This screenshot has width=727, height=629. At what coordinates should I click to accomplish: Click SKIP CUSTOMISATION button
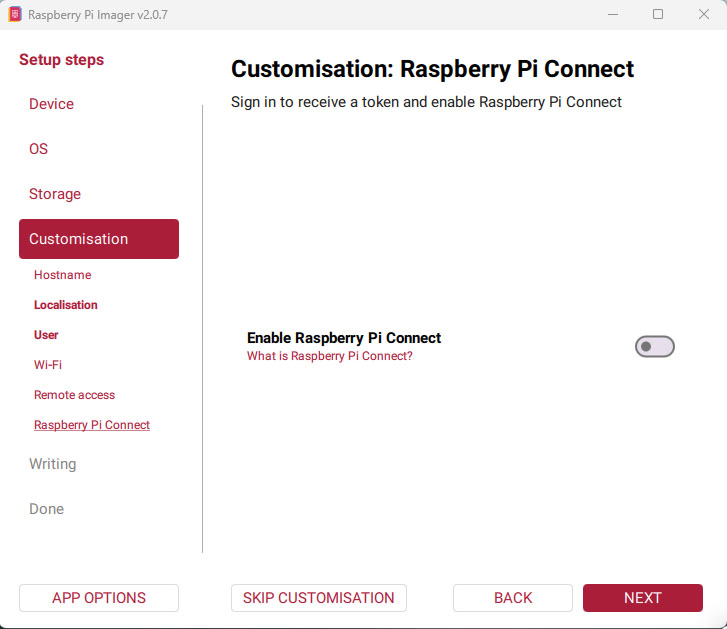[319, 598]
